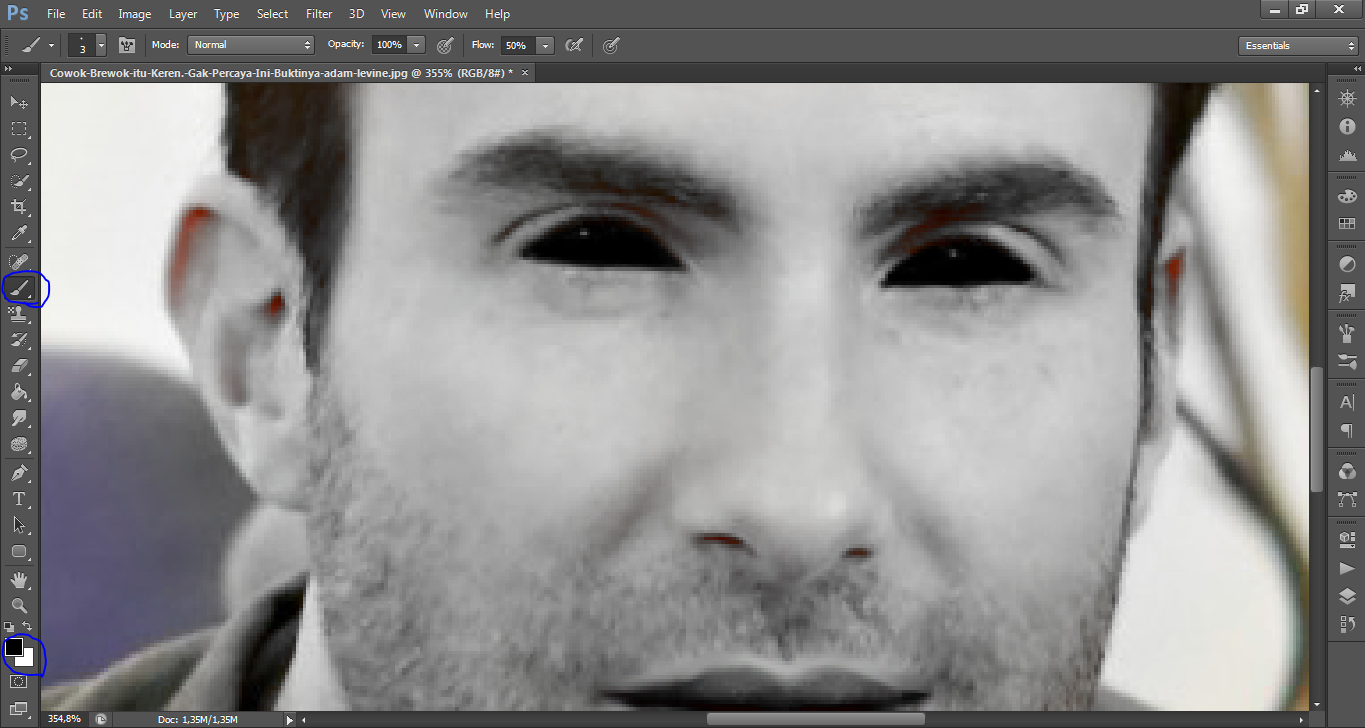This screenshot has width=1365, height=728.
Task: Open the Layer menu
Action: point(183,14)
